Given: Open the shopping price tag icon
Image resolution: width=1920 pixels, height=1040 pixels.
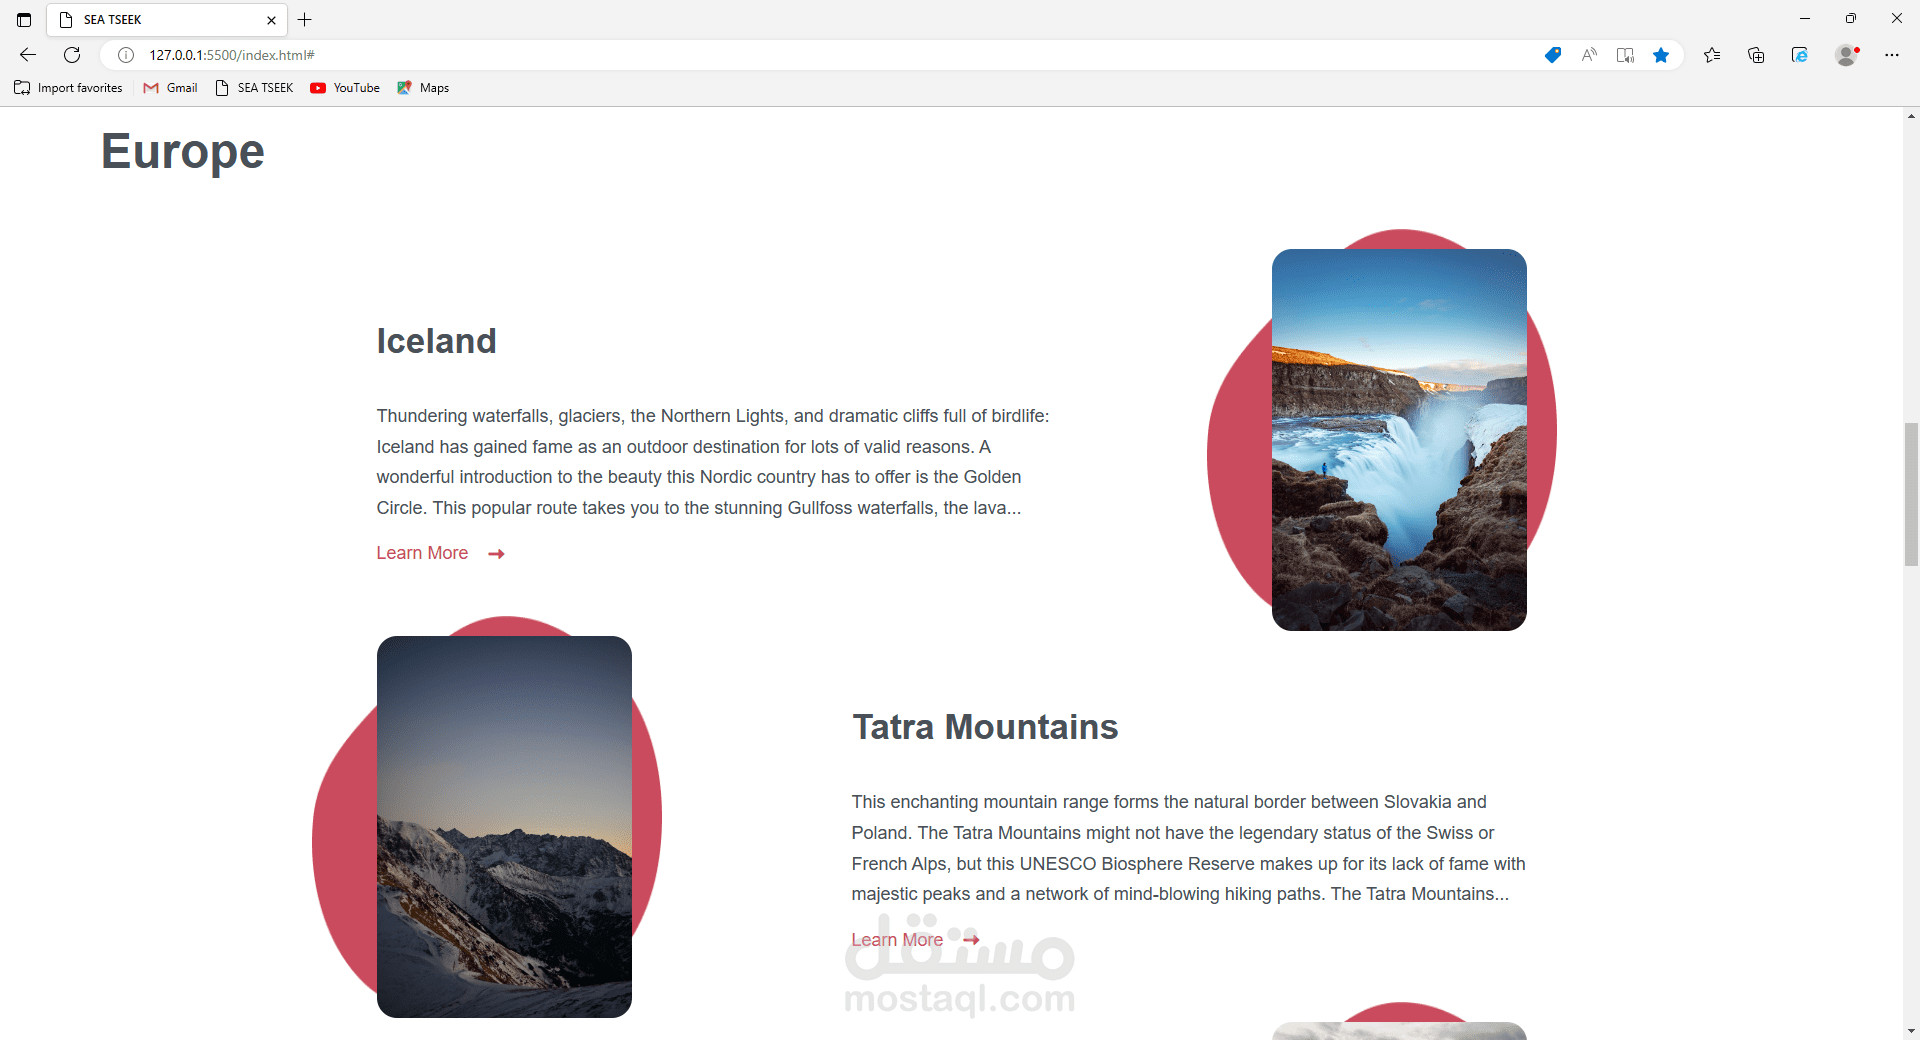Looking at the screenshot, I should [x=1553, y=55].
